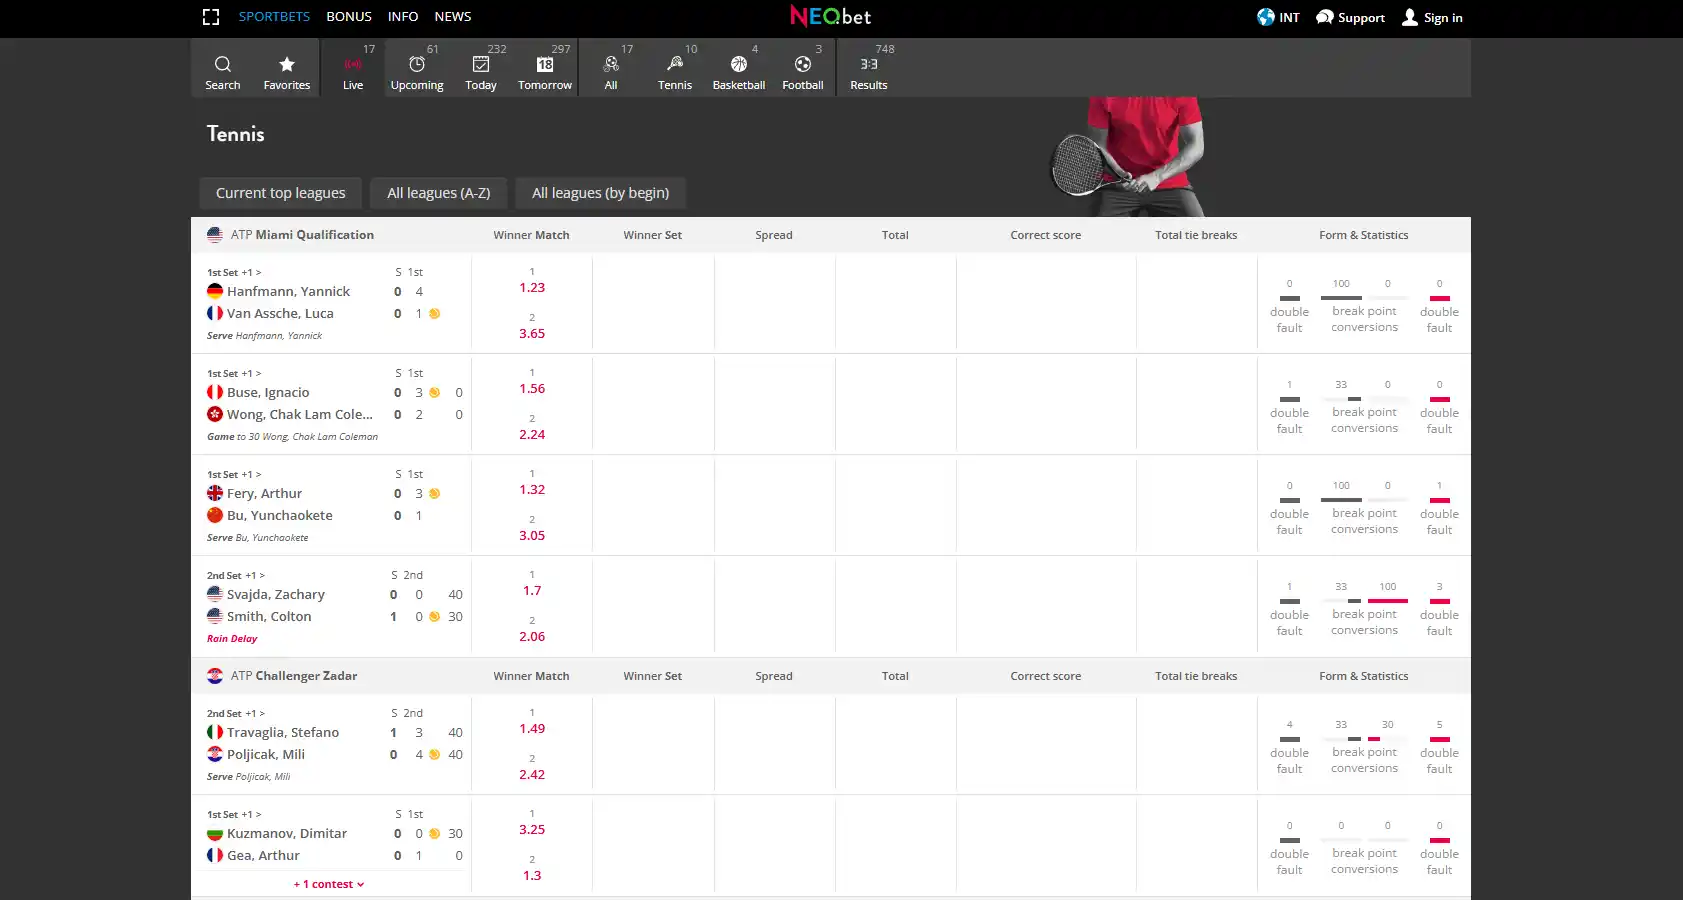This screenshot has width=1683, height=900.
Task: Open INT language selector
Action: coord(1278,17)
